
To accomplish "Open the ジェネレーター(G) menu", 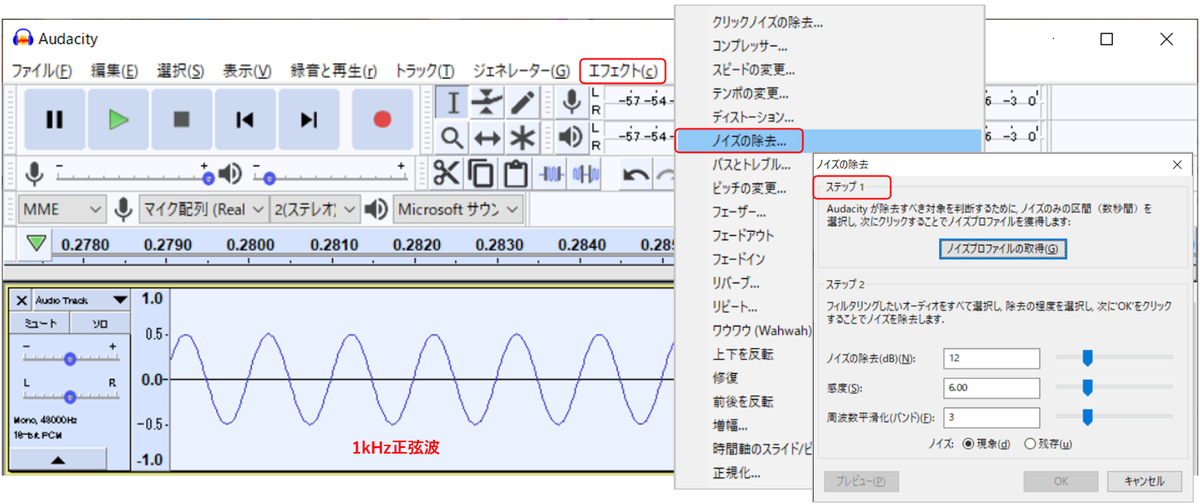I will (520, 71).
